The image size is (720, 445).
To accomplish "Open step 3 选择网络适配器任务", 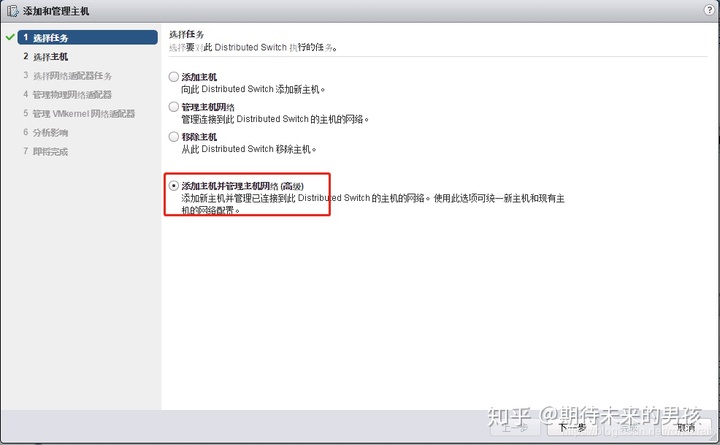I will (68, 75).
